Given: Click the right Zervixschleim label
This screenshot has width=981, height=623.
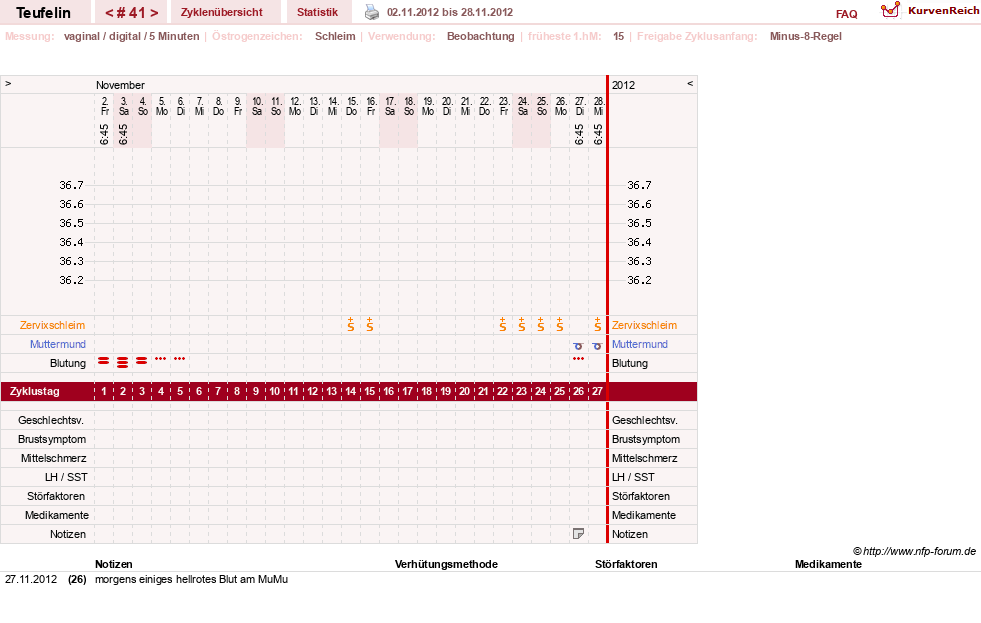Looking at the screenshot, I should 644,325.
